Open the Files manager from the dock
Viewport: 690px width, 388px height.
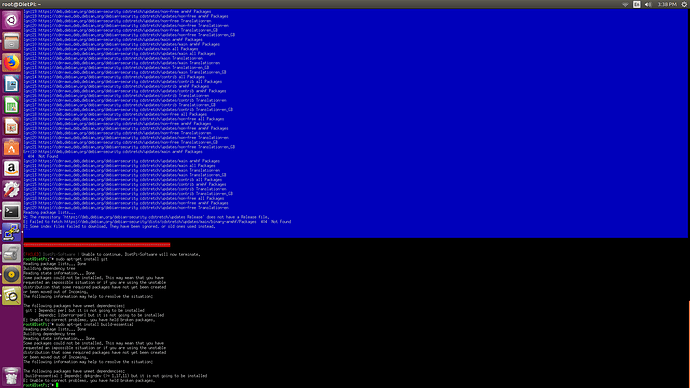click(x=11, y=41)
